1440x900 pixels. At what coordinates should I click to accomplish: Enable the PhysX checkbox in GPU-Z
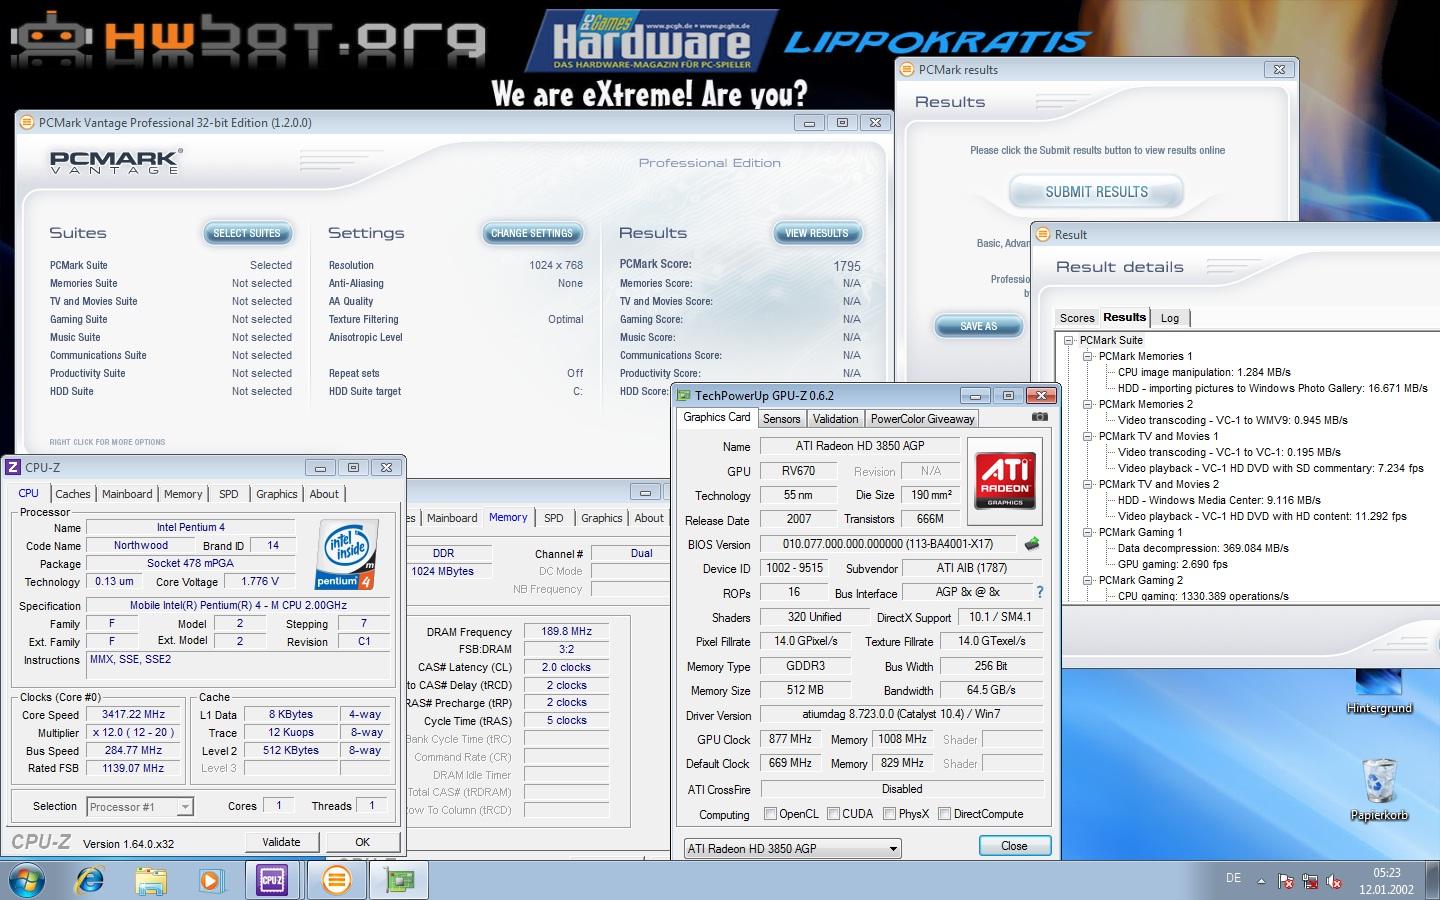point(889,814)
